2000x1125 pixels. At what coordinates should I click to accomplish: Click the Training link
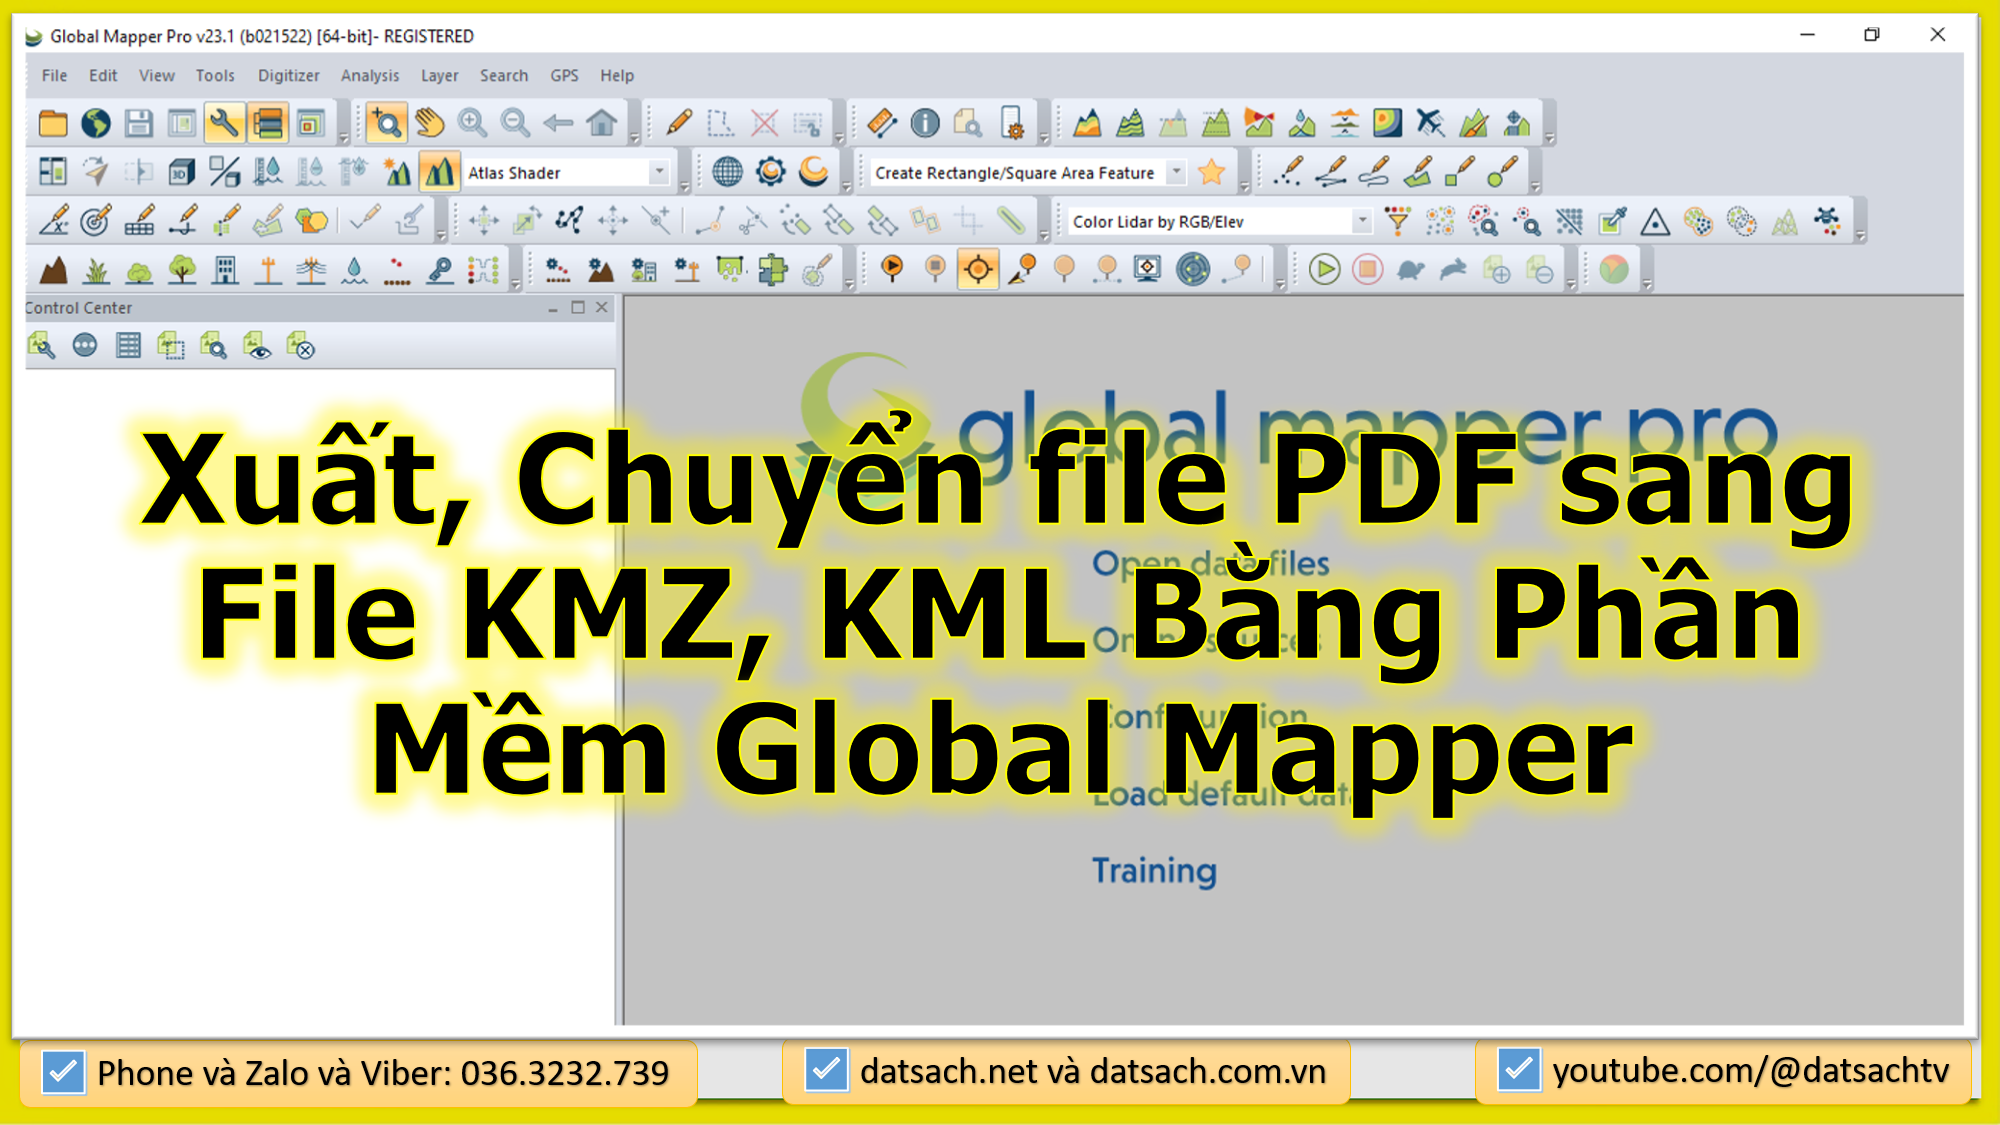(x=1155, y=870)
